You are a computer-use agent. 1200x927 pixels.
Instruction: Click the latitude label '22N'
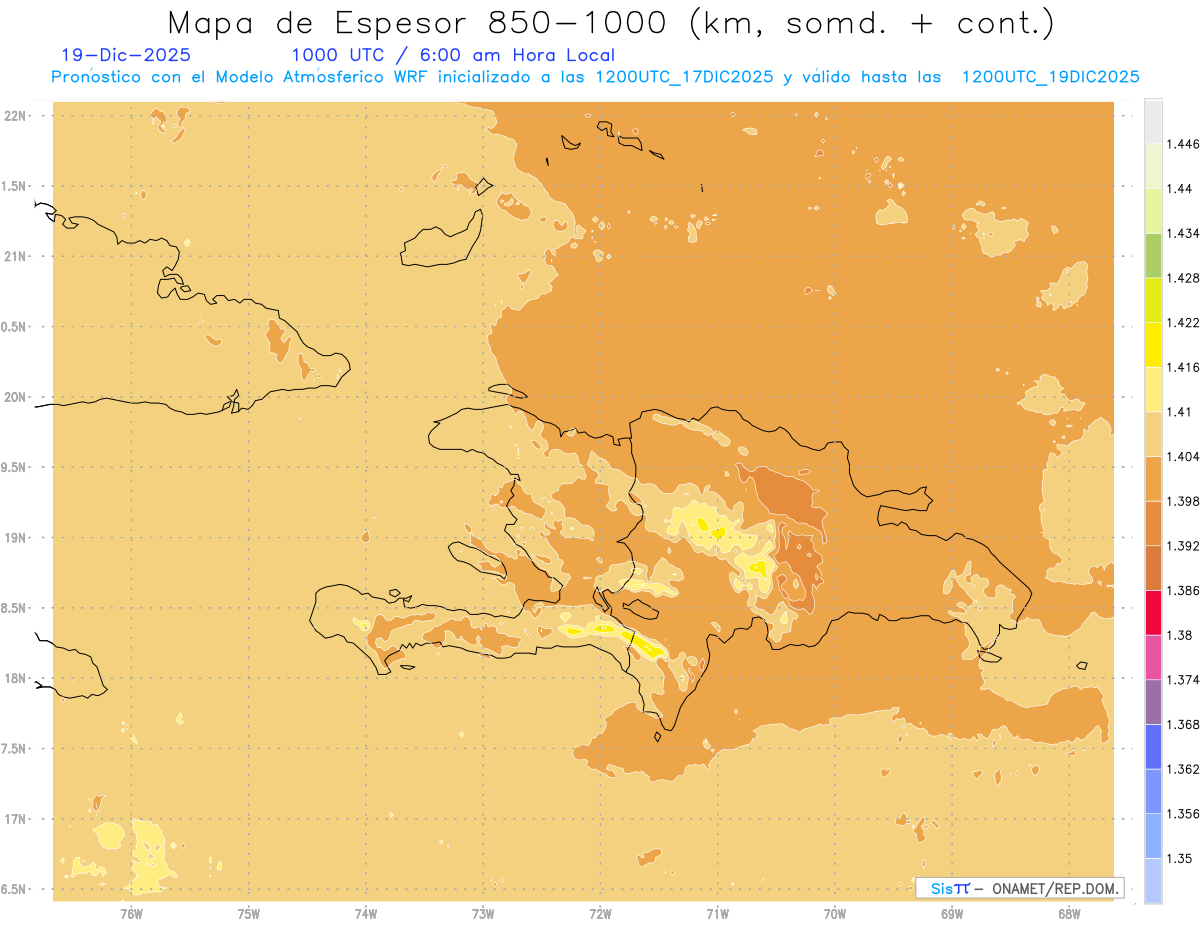[x=15, y=115]
